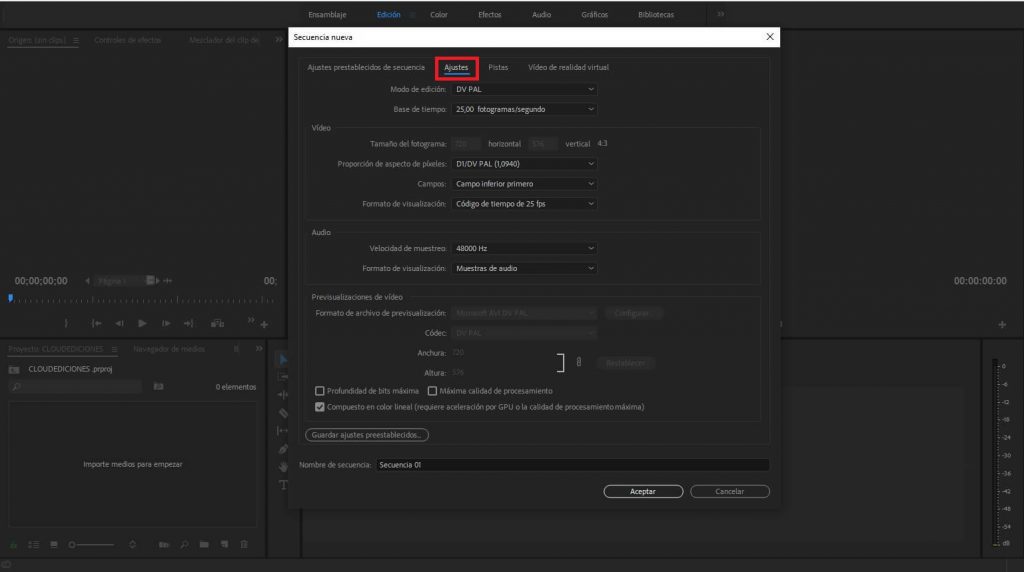Click the Project panel thumbnail zoom slider

[x=91, y=545]
